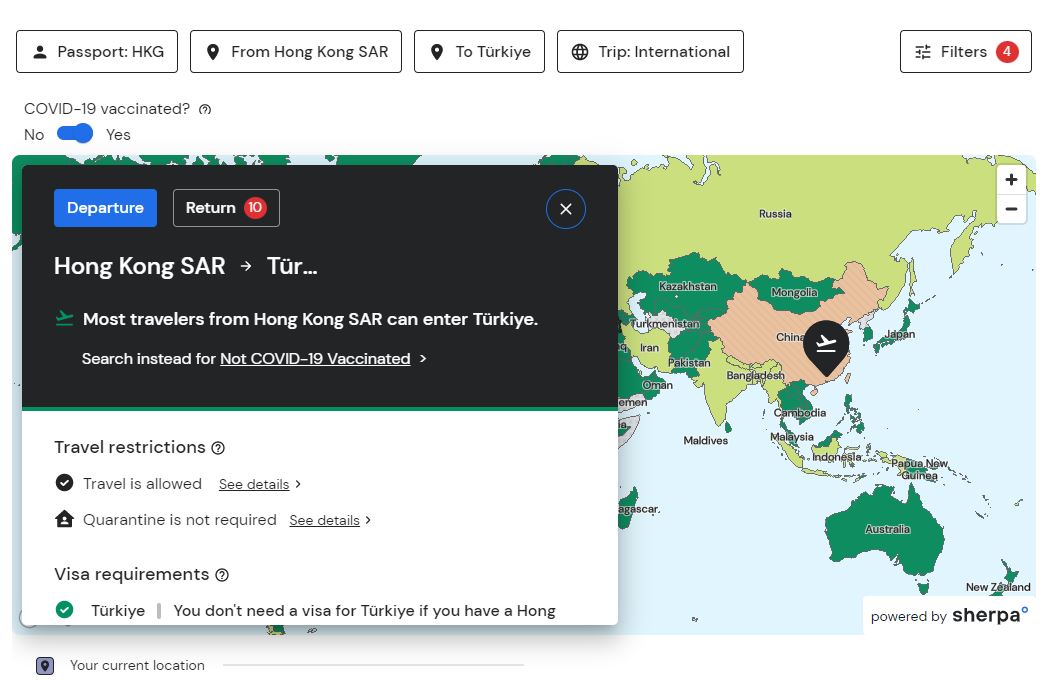Click the green plane icon beside Most travelers
Image resolution: width=1064 pixels, height=682 pixels.
(x=64, y=318)
